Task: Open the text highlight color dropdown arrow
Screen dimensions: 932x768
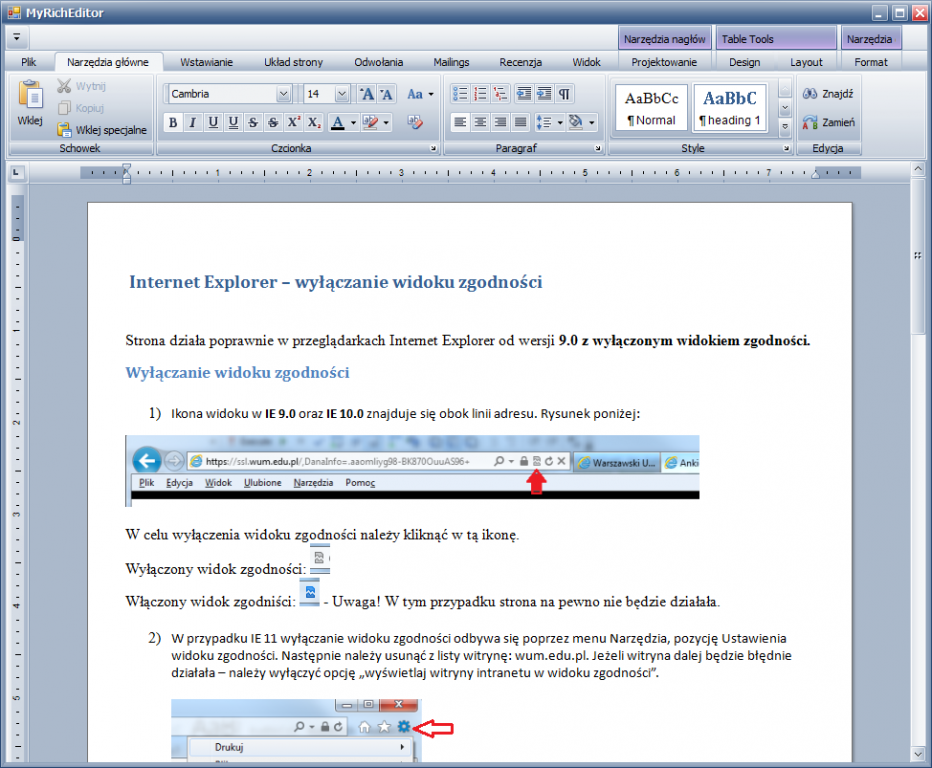Action: click(386, 123)
